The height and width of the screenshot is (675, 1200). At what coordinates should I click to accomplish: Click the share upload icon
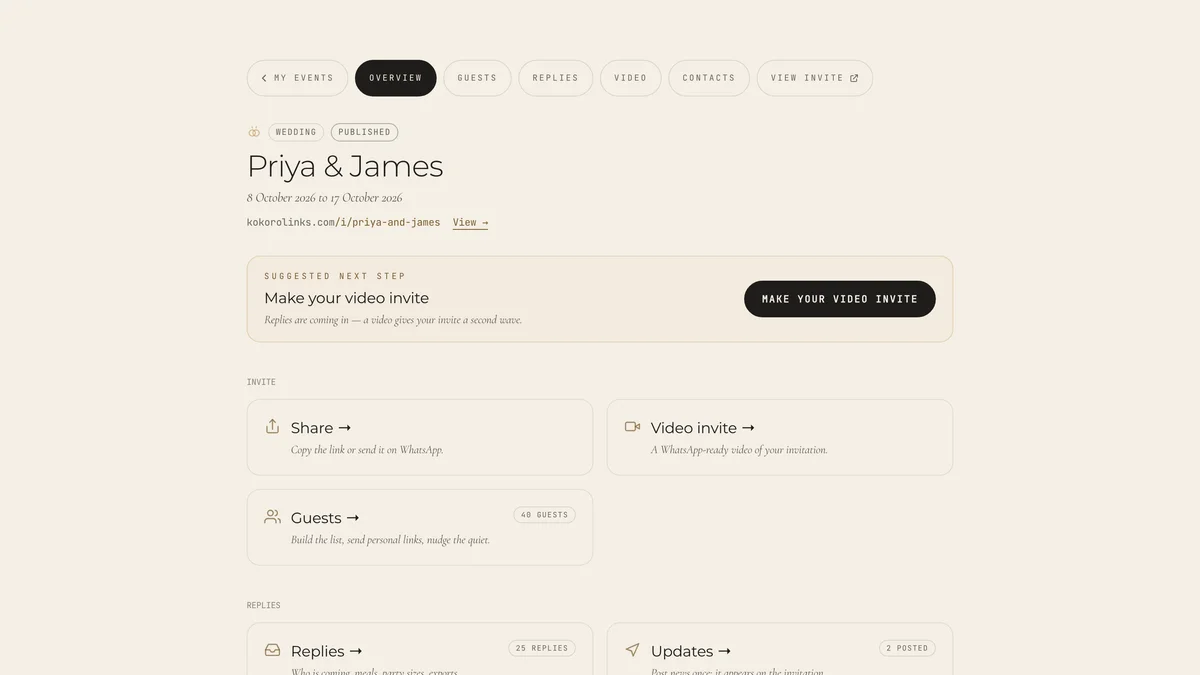click(272, 427)
